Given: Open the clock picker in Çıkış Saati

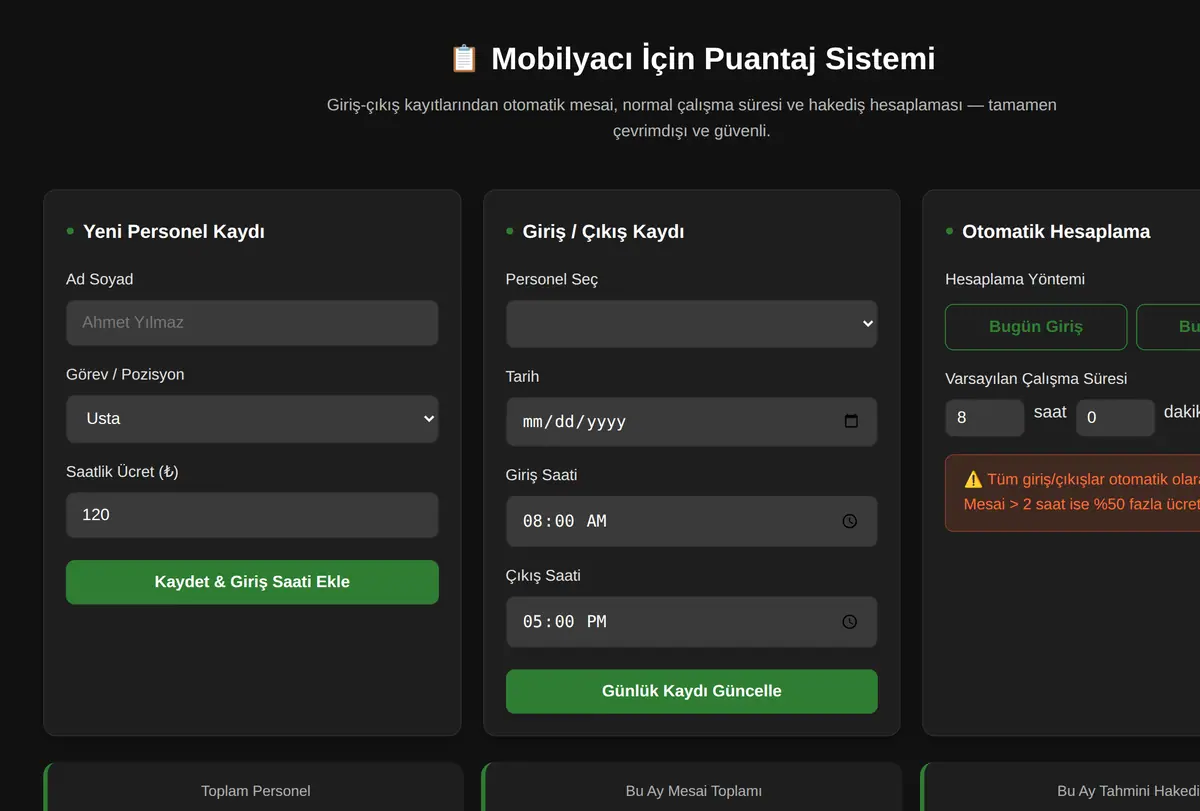Looking at the screenshot, I should click(850, 622).
